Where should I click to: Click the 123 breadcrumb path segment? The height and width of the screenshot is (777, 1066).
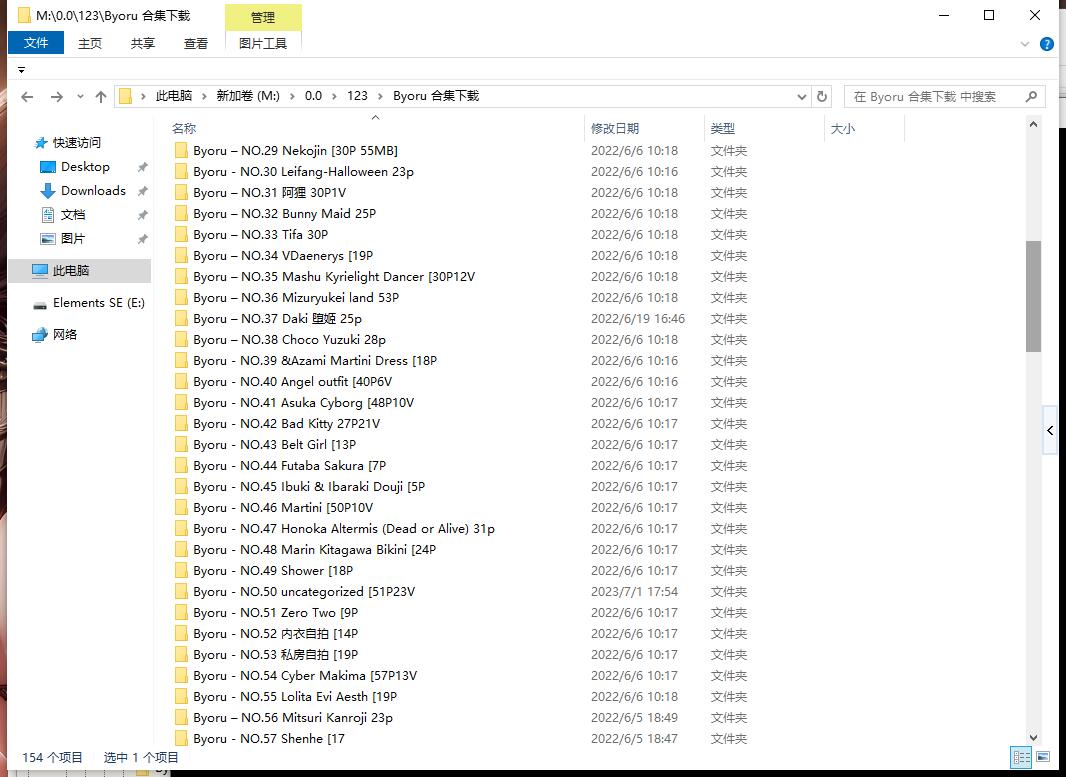(357, 96)
